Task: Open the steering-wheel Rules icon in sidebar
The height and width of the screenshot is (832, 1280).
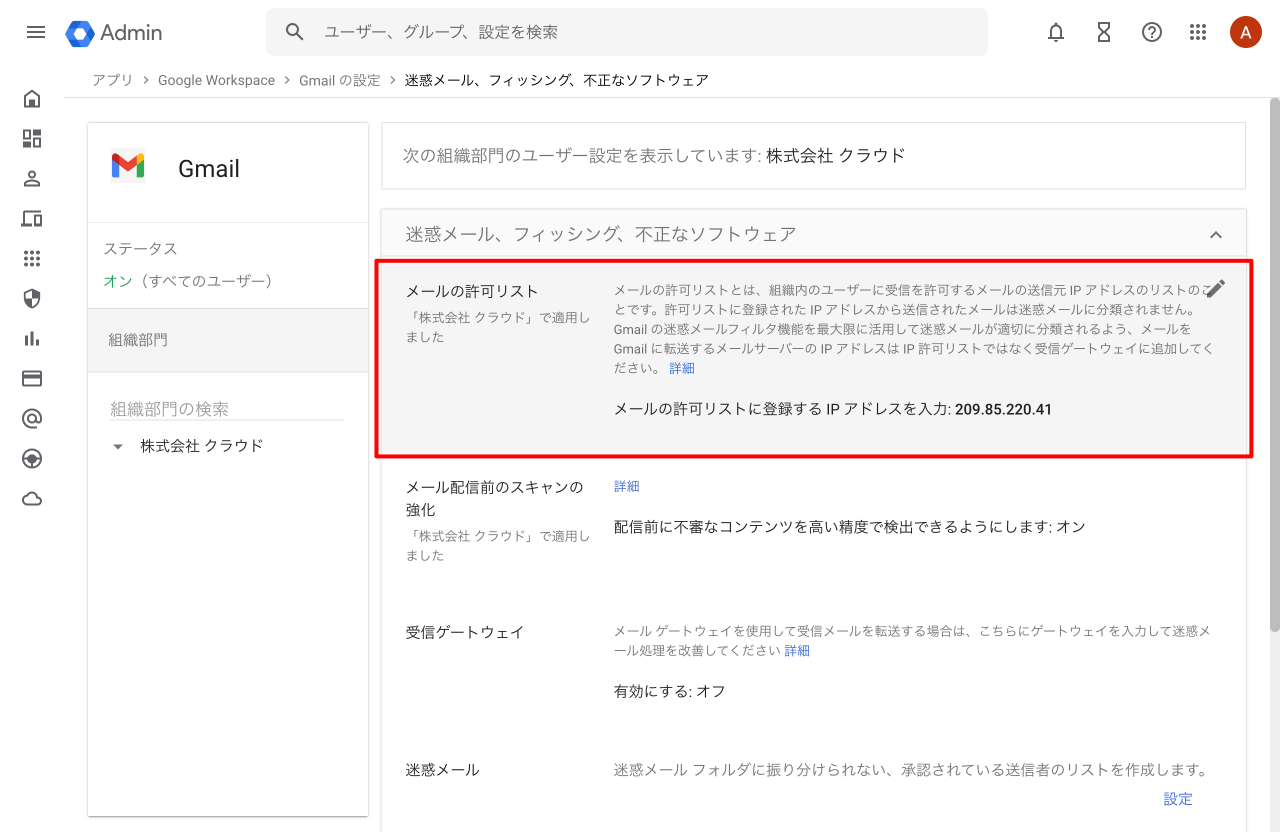Action: [x=32, y=459]
